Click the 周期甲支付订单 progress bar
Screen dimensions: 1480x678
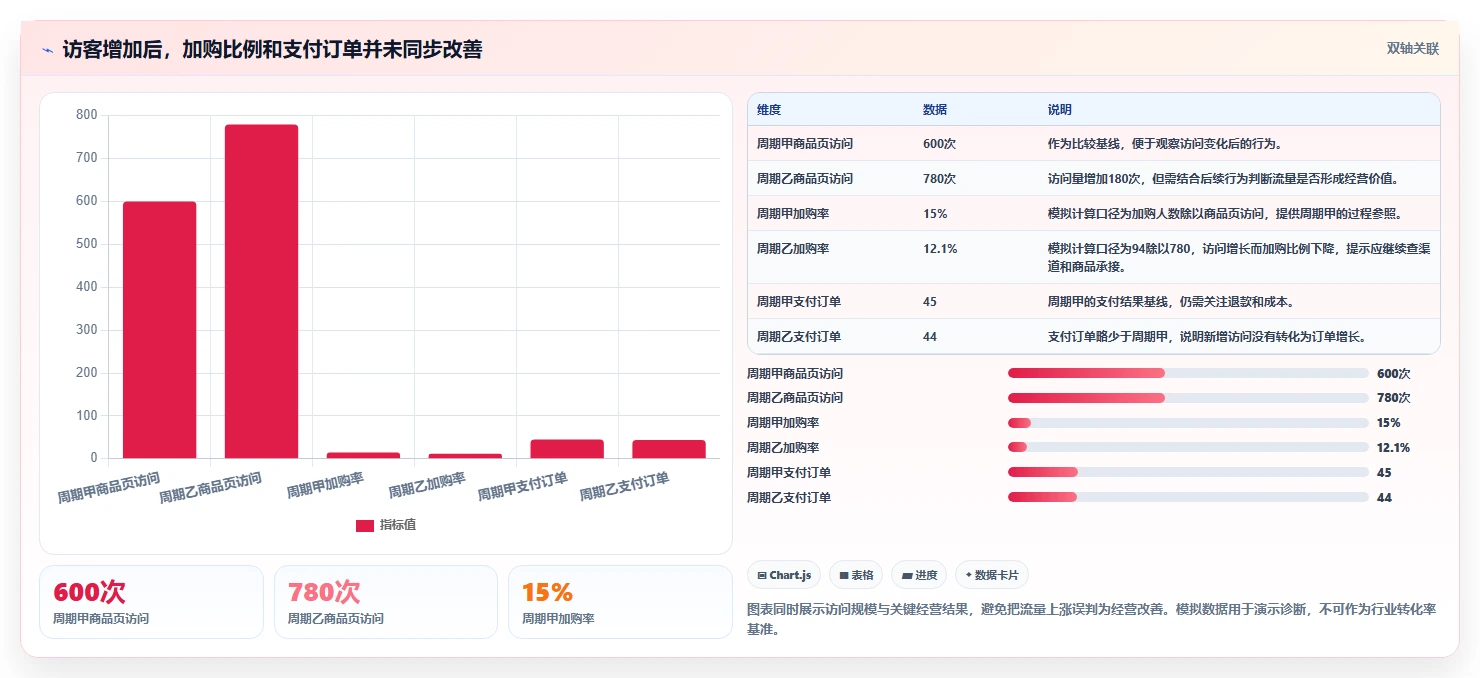[x=1188, y=472]
